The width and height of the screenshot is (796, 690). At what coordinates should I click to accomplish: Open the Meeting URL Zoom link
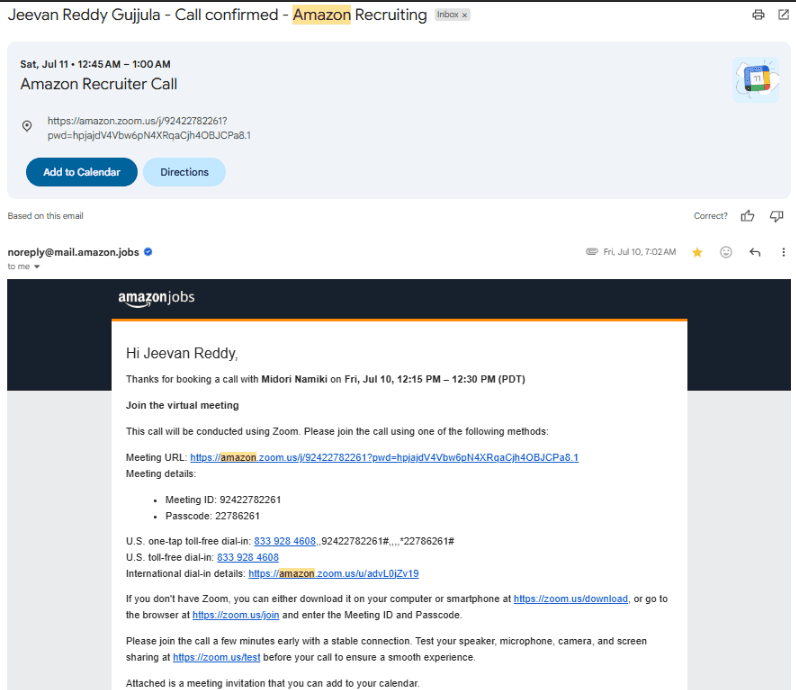pos(384,457)
